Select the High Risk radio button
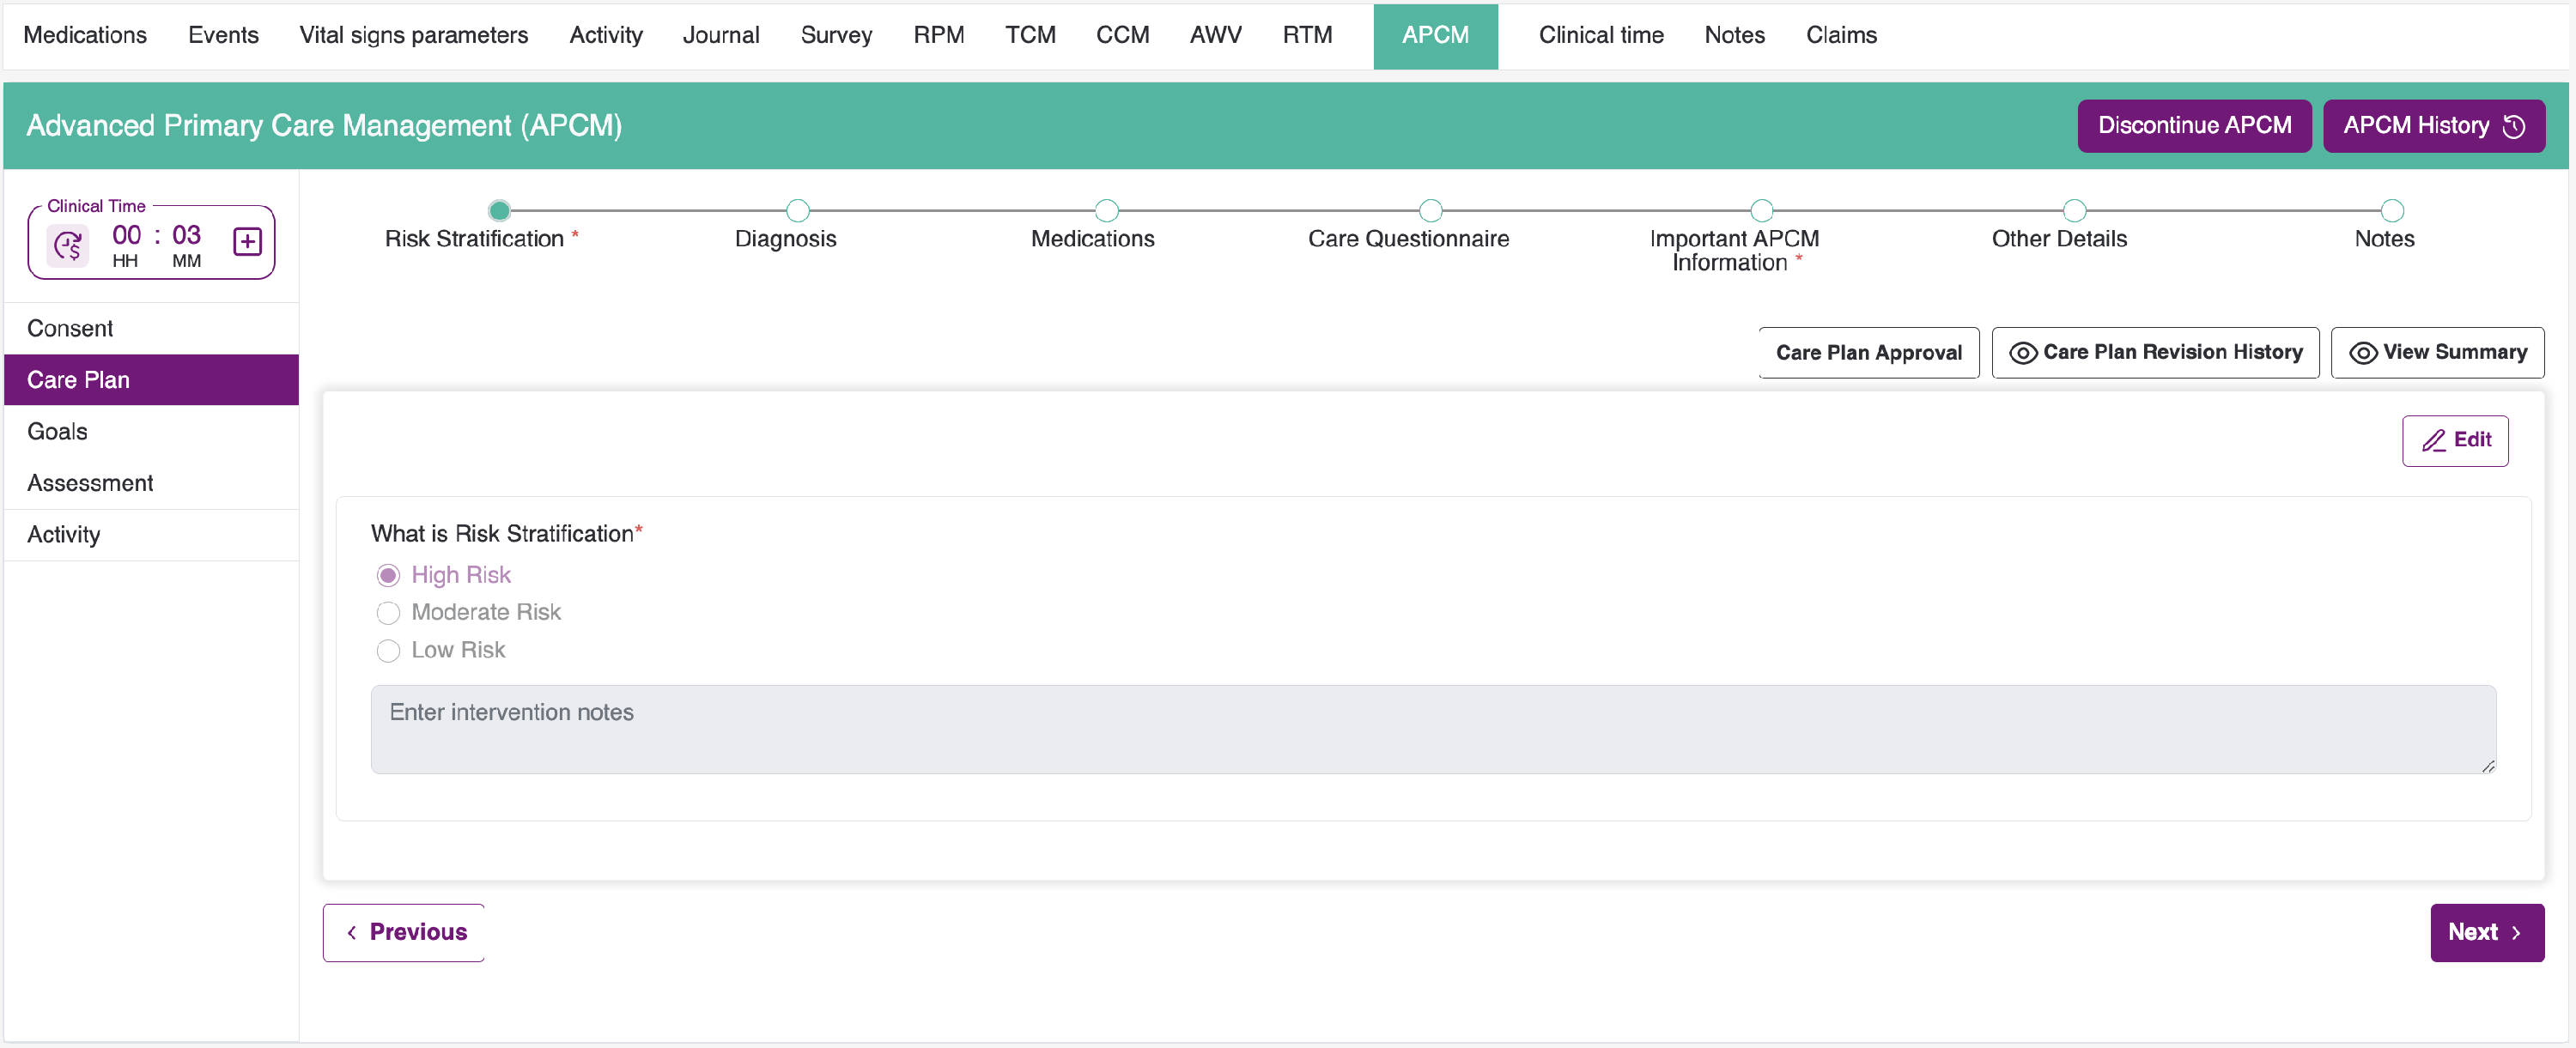2576x1048 pixels. click(388, 575)
